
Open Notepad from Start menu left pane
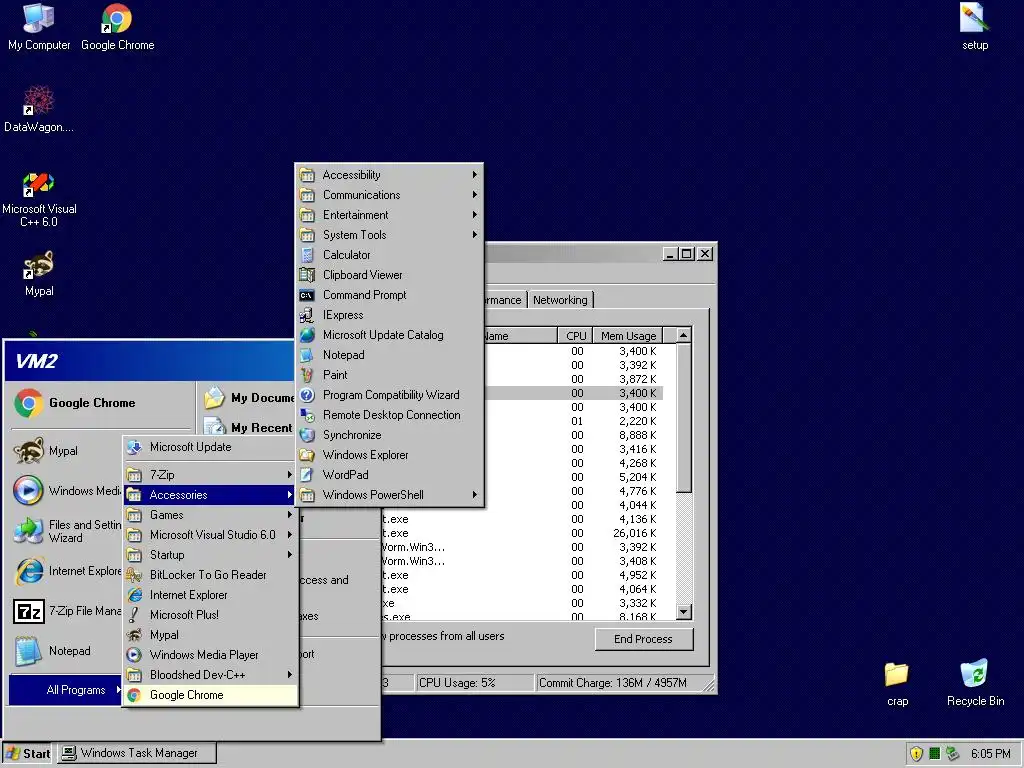65,651
